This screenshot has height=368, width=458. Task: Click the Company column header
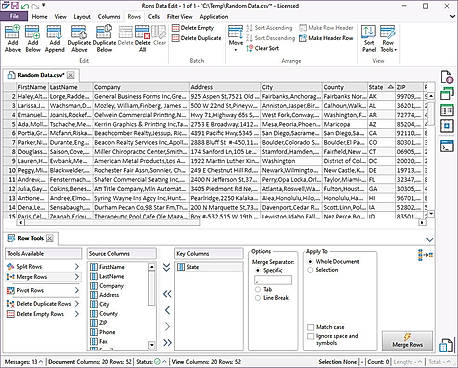tap(141, 87)
